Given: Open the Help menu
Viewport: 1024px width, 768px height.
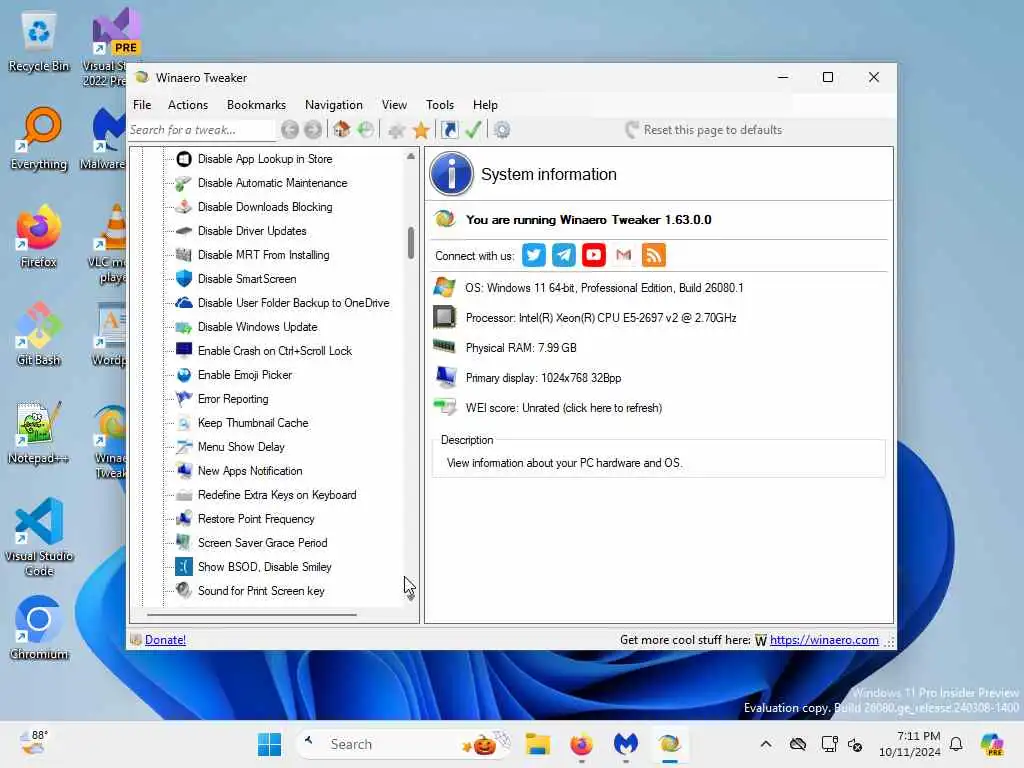Looking at the screenshot, I should coord(485,104).
